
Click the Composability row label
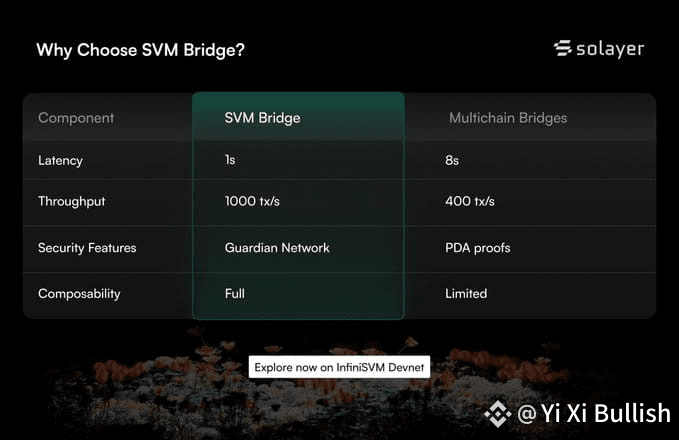79,294
